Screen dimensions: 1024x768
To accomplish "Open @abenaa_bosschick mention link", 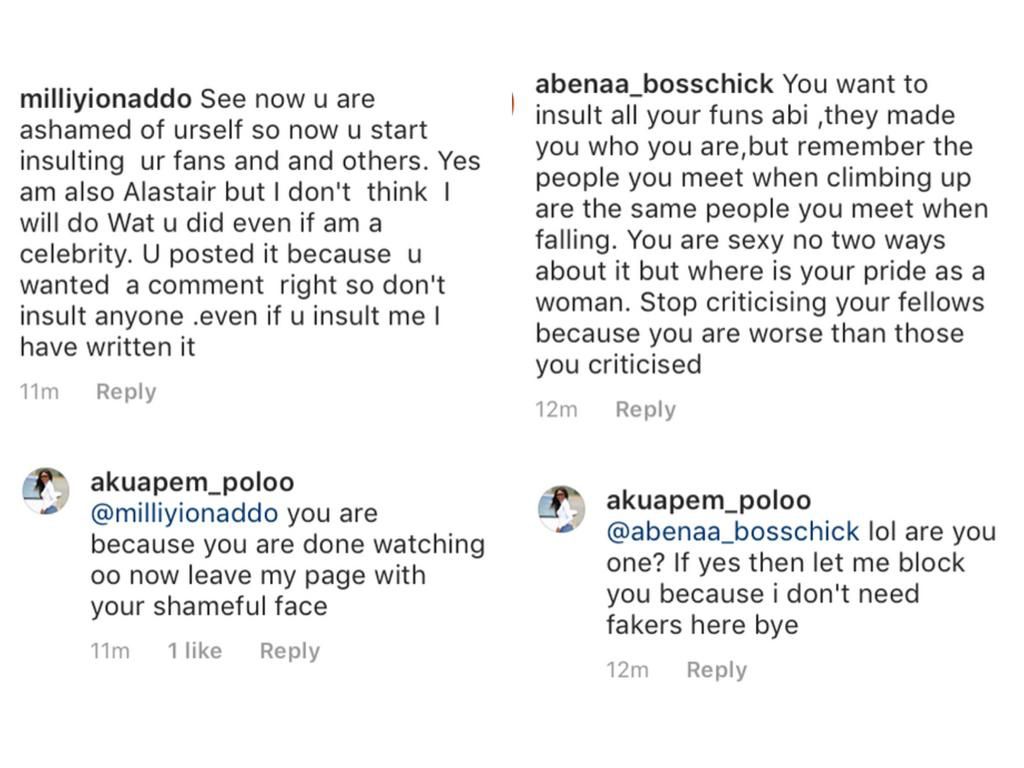I will pyautogui.click(x=733, y=532).
